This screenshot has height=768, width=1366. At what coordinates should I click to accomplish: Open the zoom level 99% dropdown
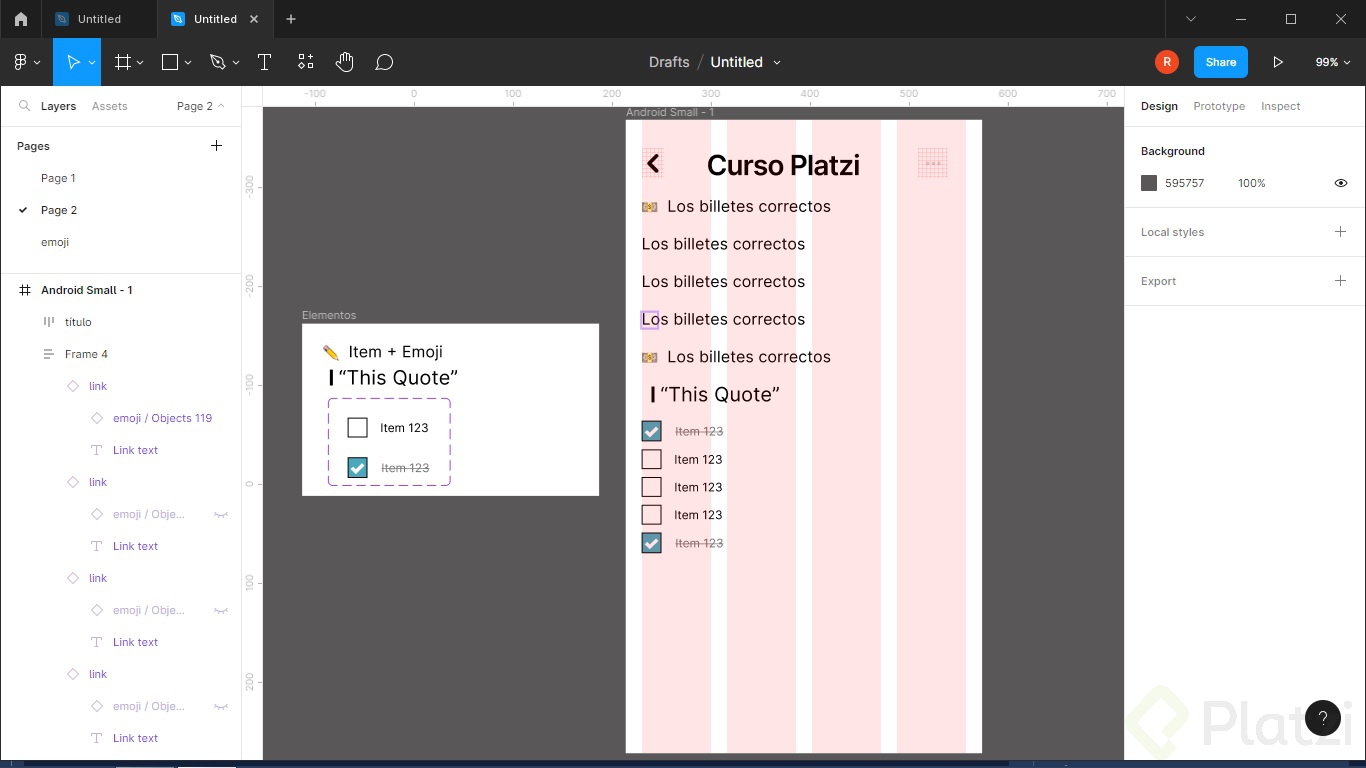(1333, 62)
